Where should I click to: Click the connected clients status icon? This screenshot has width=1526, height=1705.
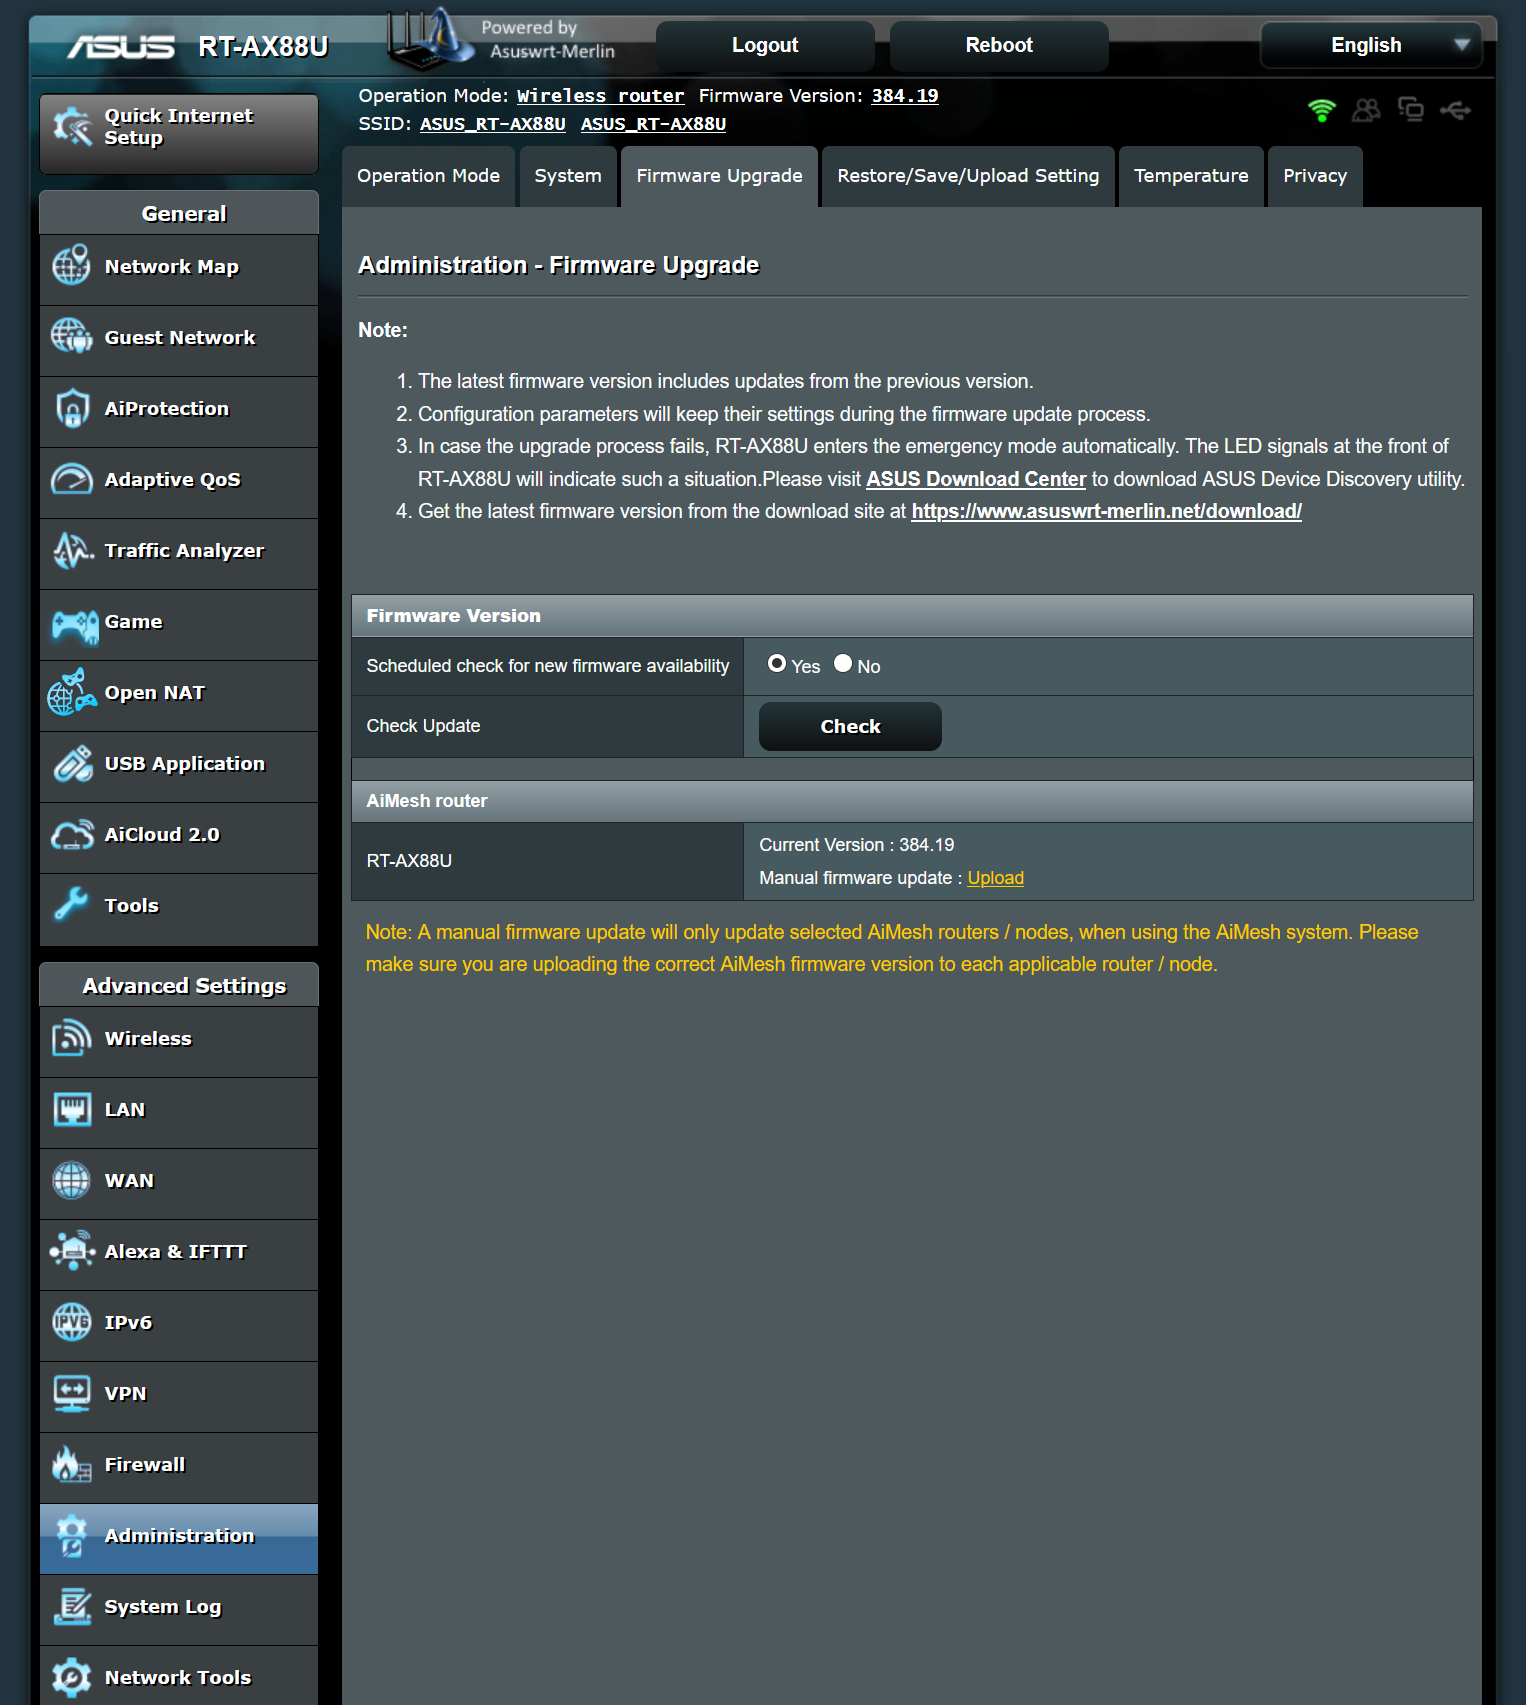(x=1366, y=110)
